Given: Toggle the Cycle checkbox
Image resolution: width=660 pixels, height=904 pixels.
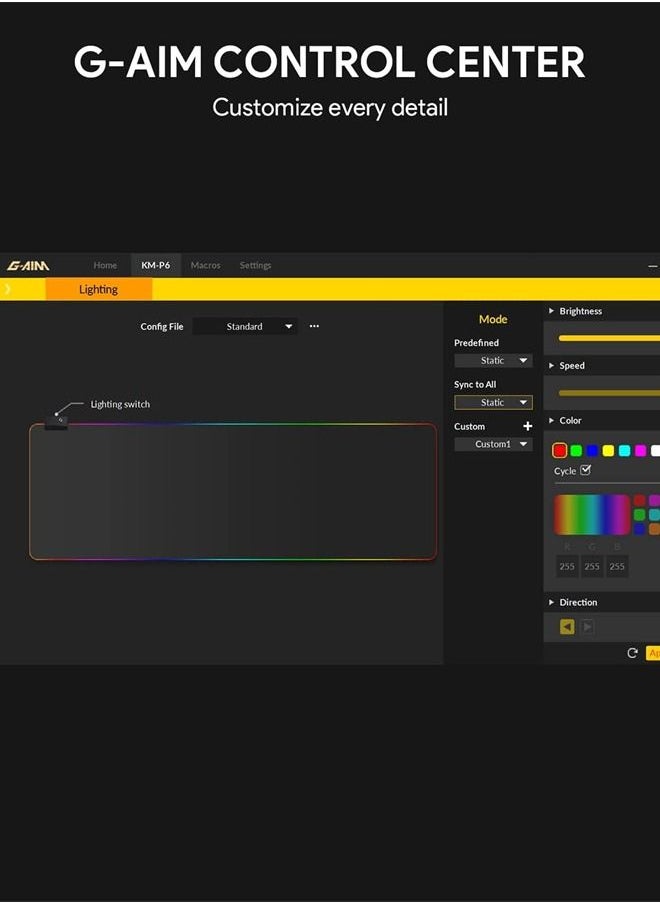Looking at the screenshot, I should pos(586,470).
